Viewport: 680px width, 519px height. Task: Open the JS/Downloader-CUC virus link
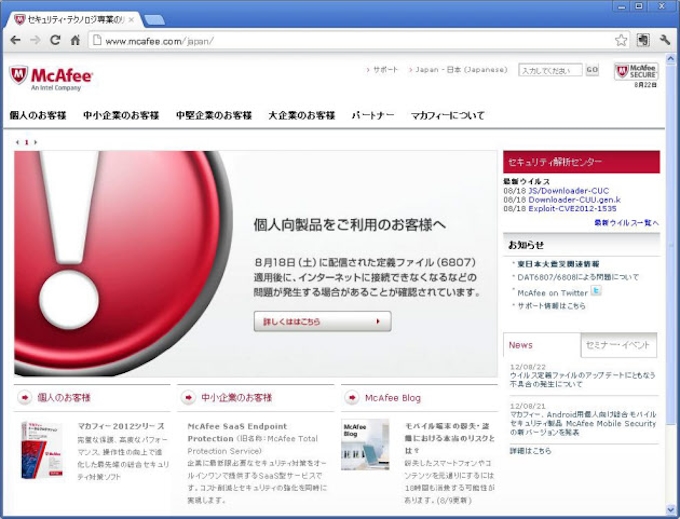[569, 190]
